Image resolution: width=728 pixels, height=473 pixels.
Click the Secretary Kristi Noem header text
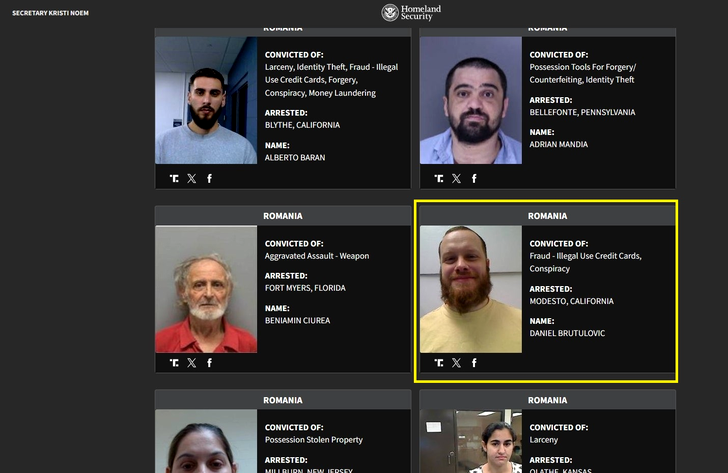(50, 13)
